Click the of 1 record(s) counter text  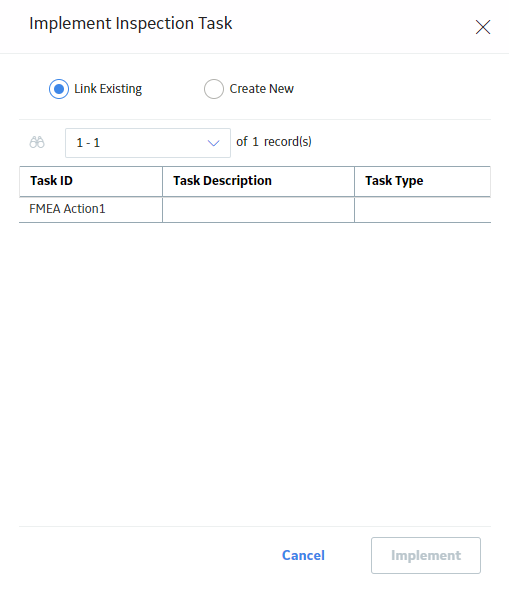pos(274,142)
